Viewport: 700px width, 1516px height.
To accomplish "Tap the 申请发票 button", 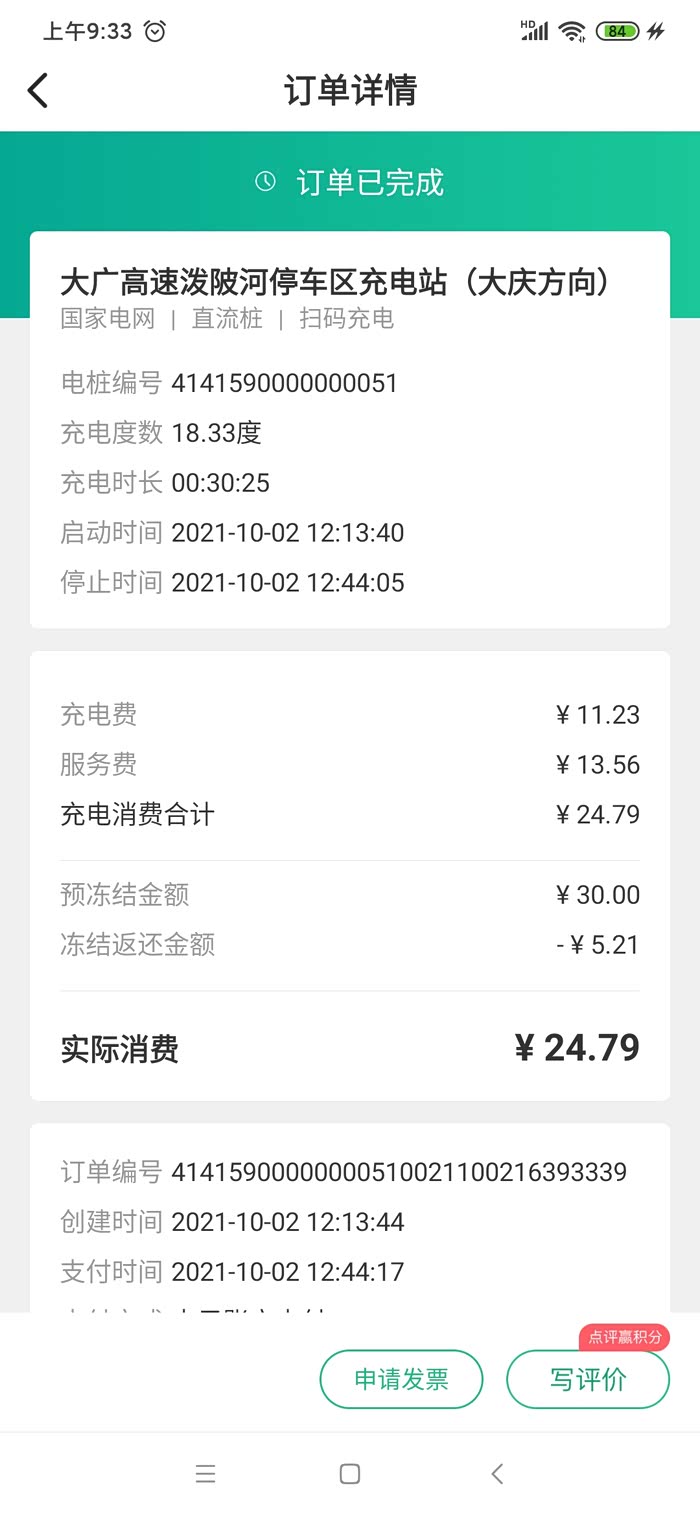I will [401, 1380].
